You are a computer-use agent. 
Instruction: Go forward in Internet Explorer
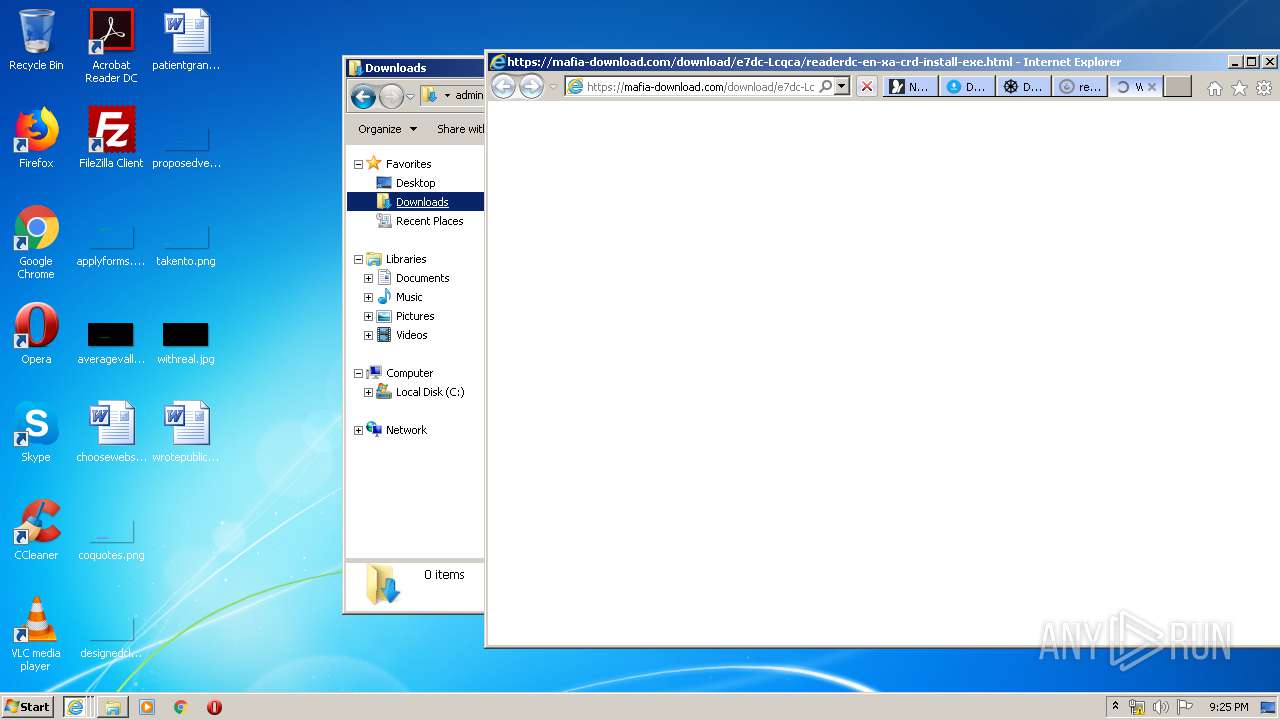click(x=531, y=87)
